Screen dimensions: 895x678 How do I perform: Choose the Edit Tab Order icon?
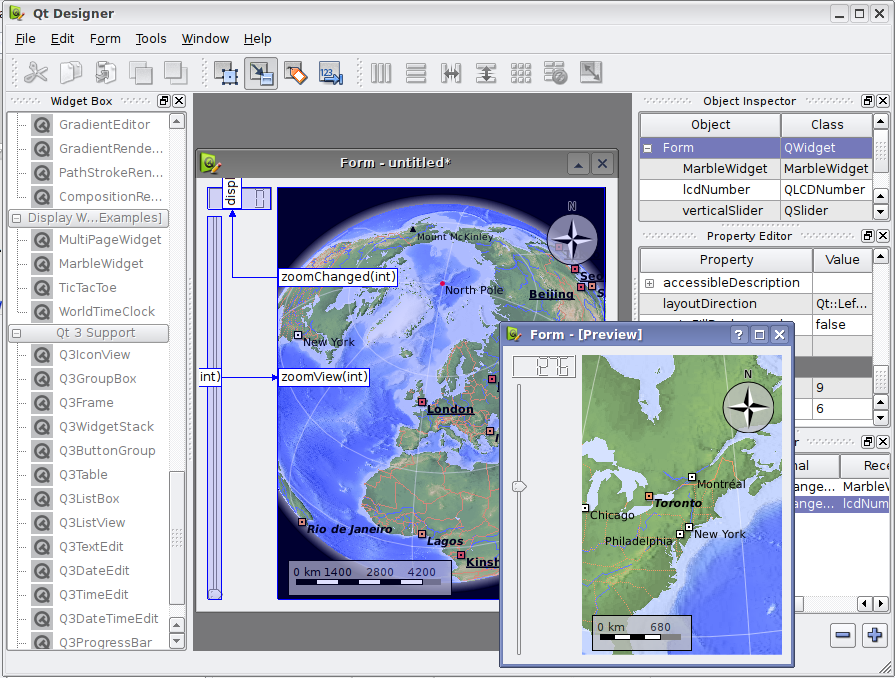tap(330, 72)
